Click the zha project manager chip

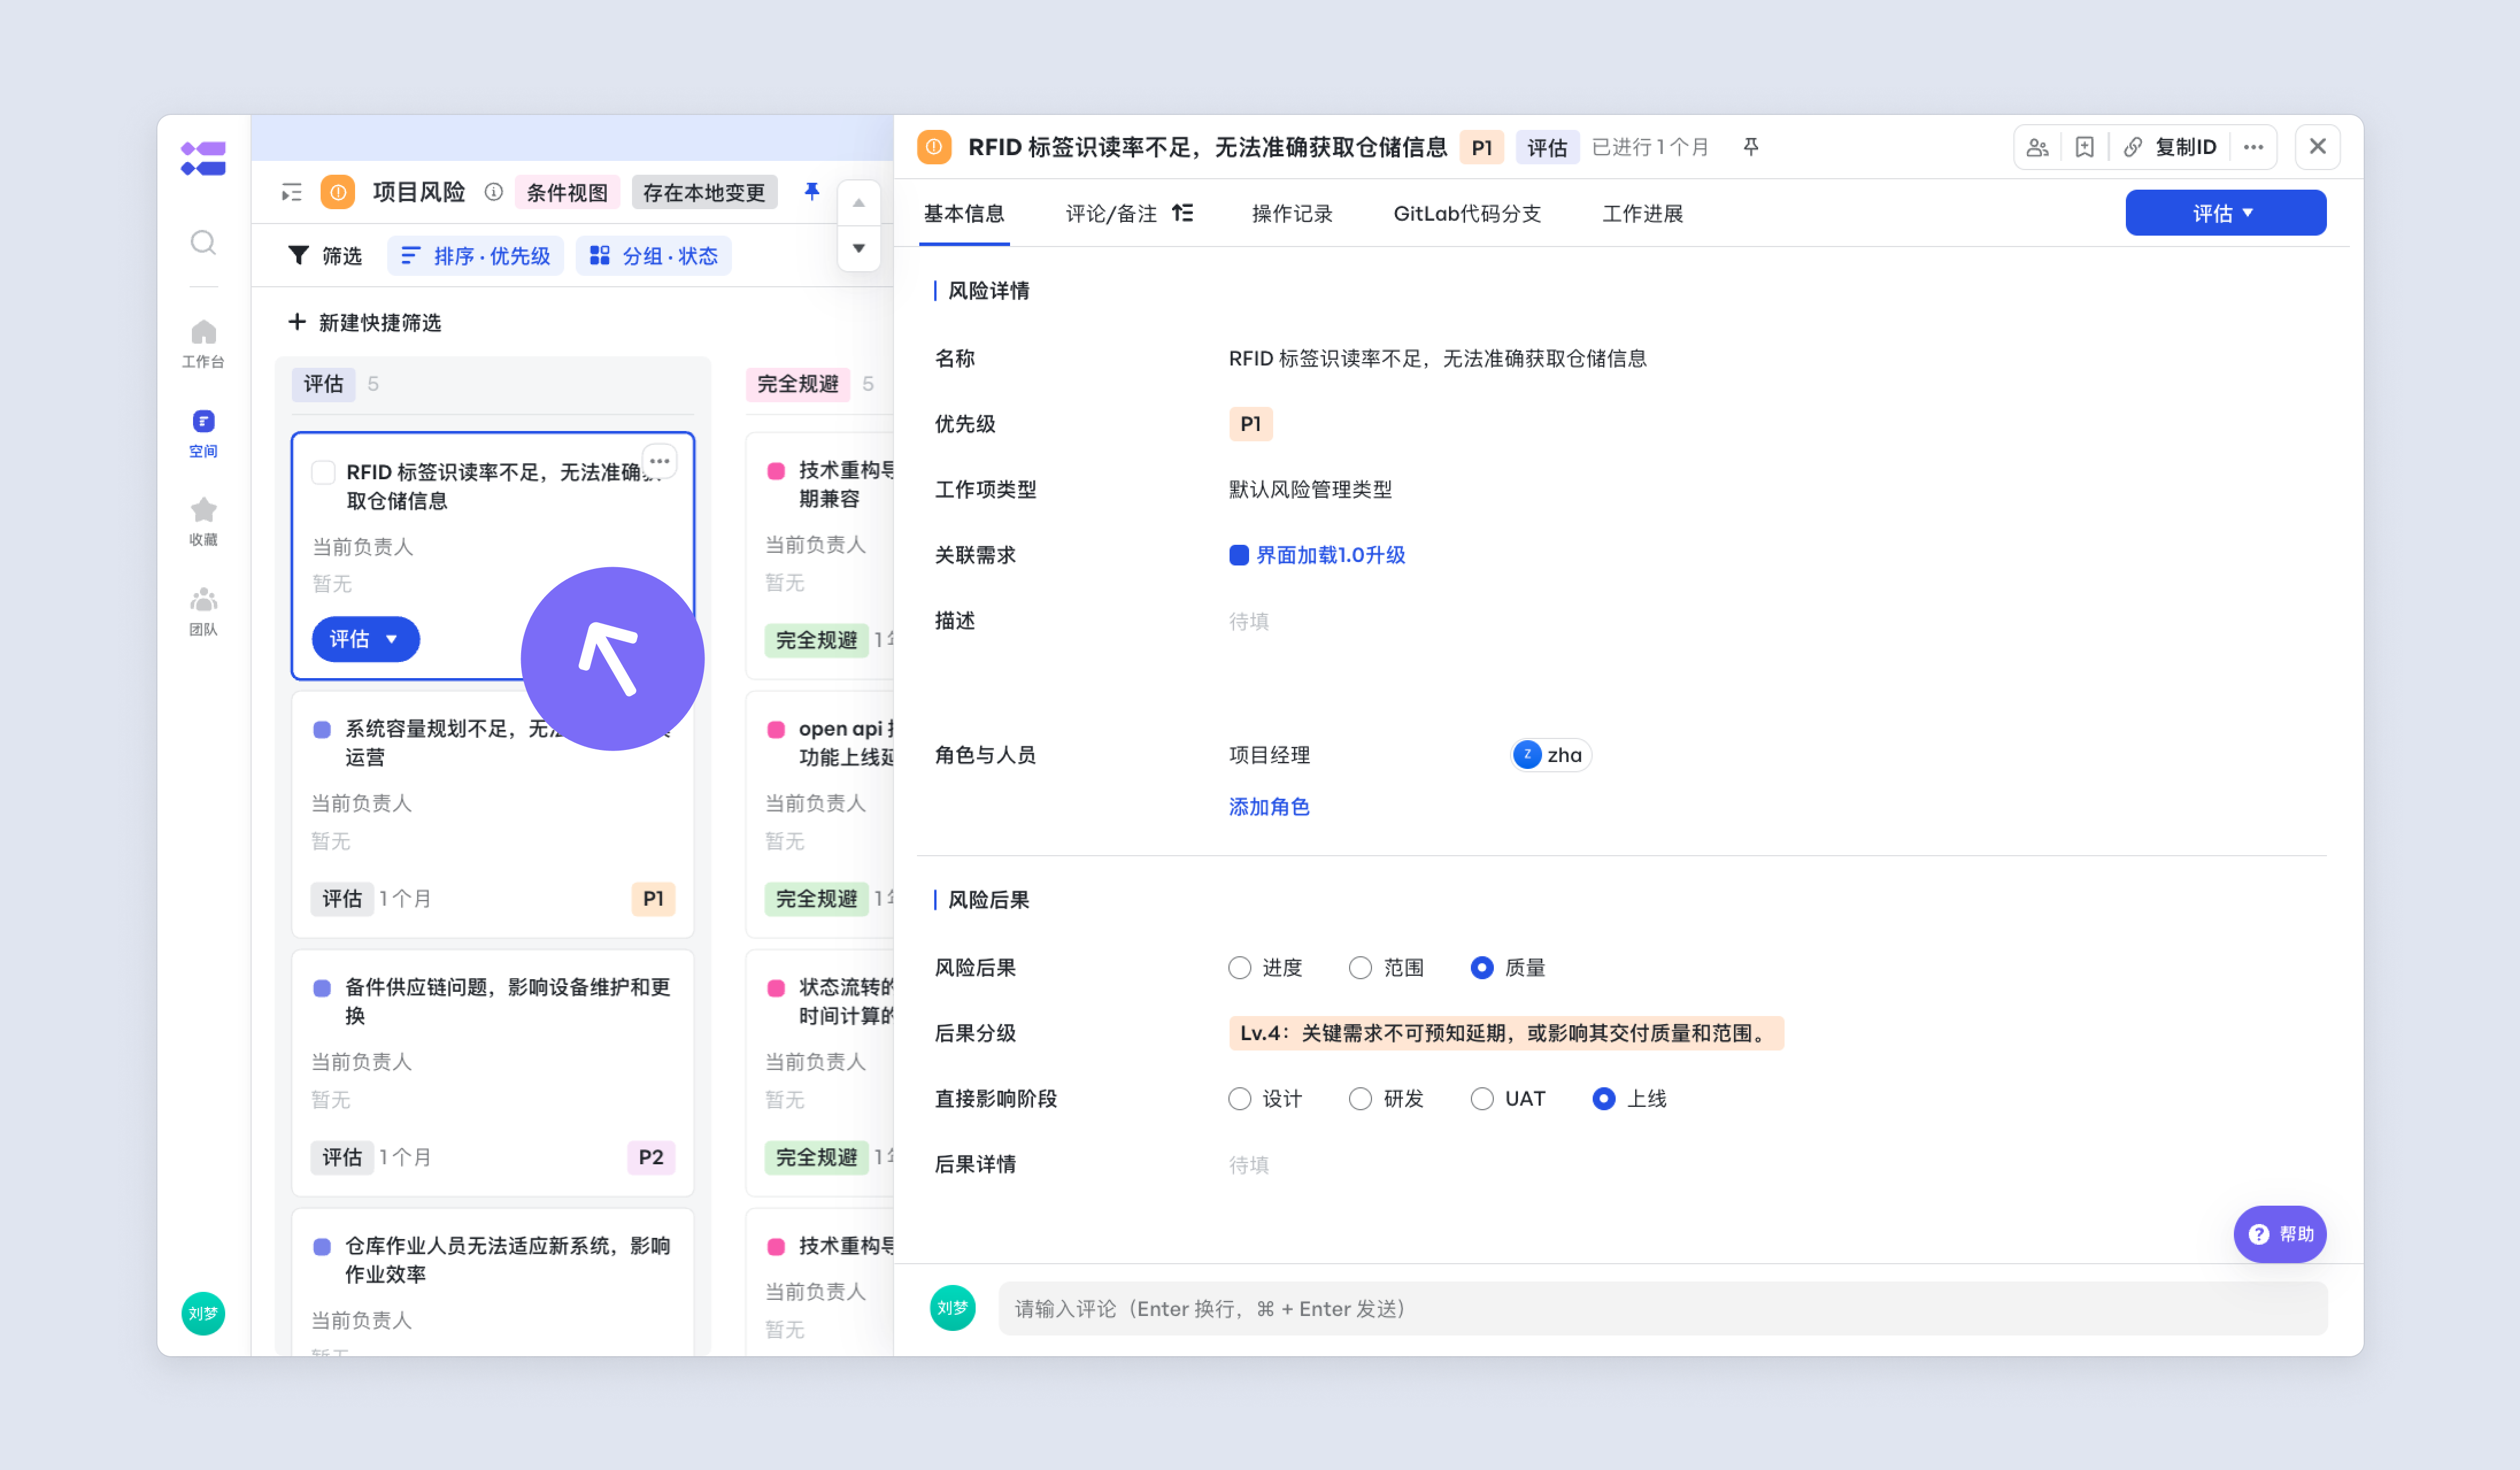1550,755
